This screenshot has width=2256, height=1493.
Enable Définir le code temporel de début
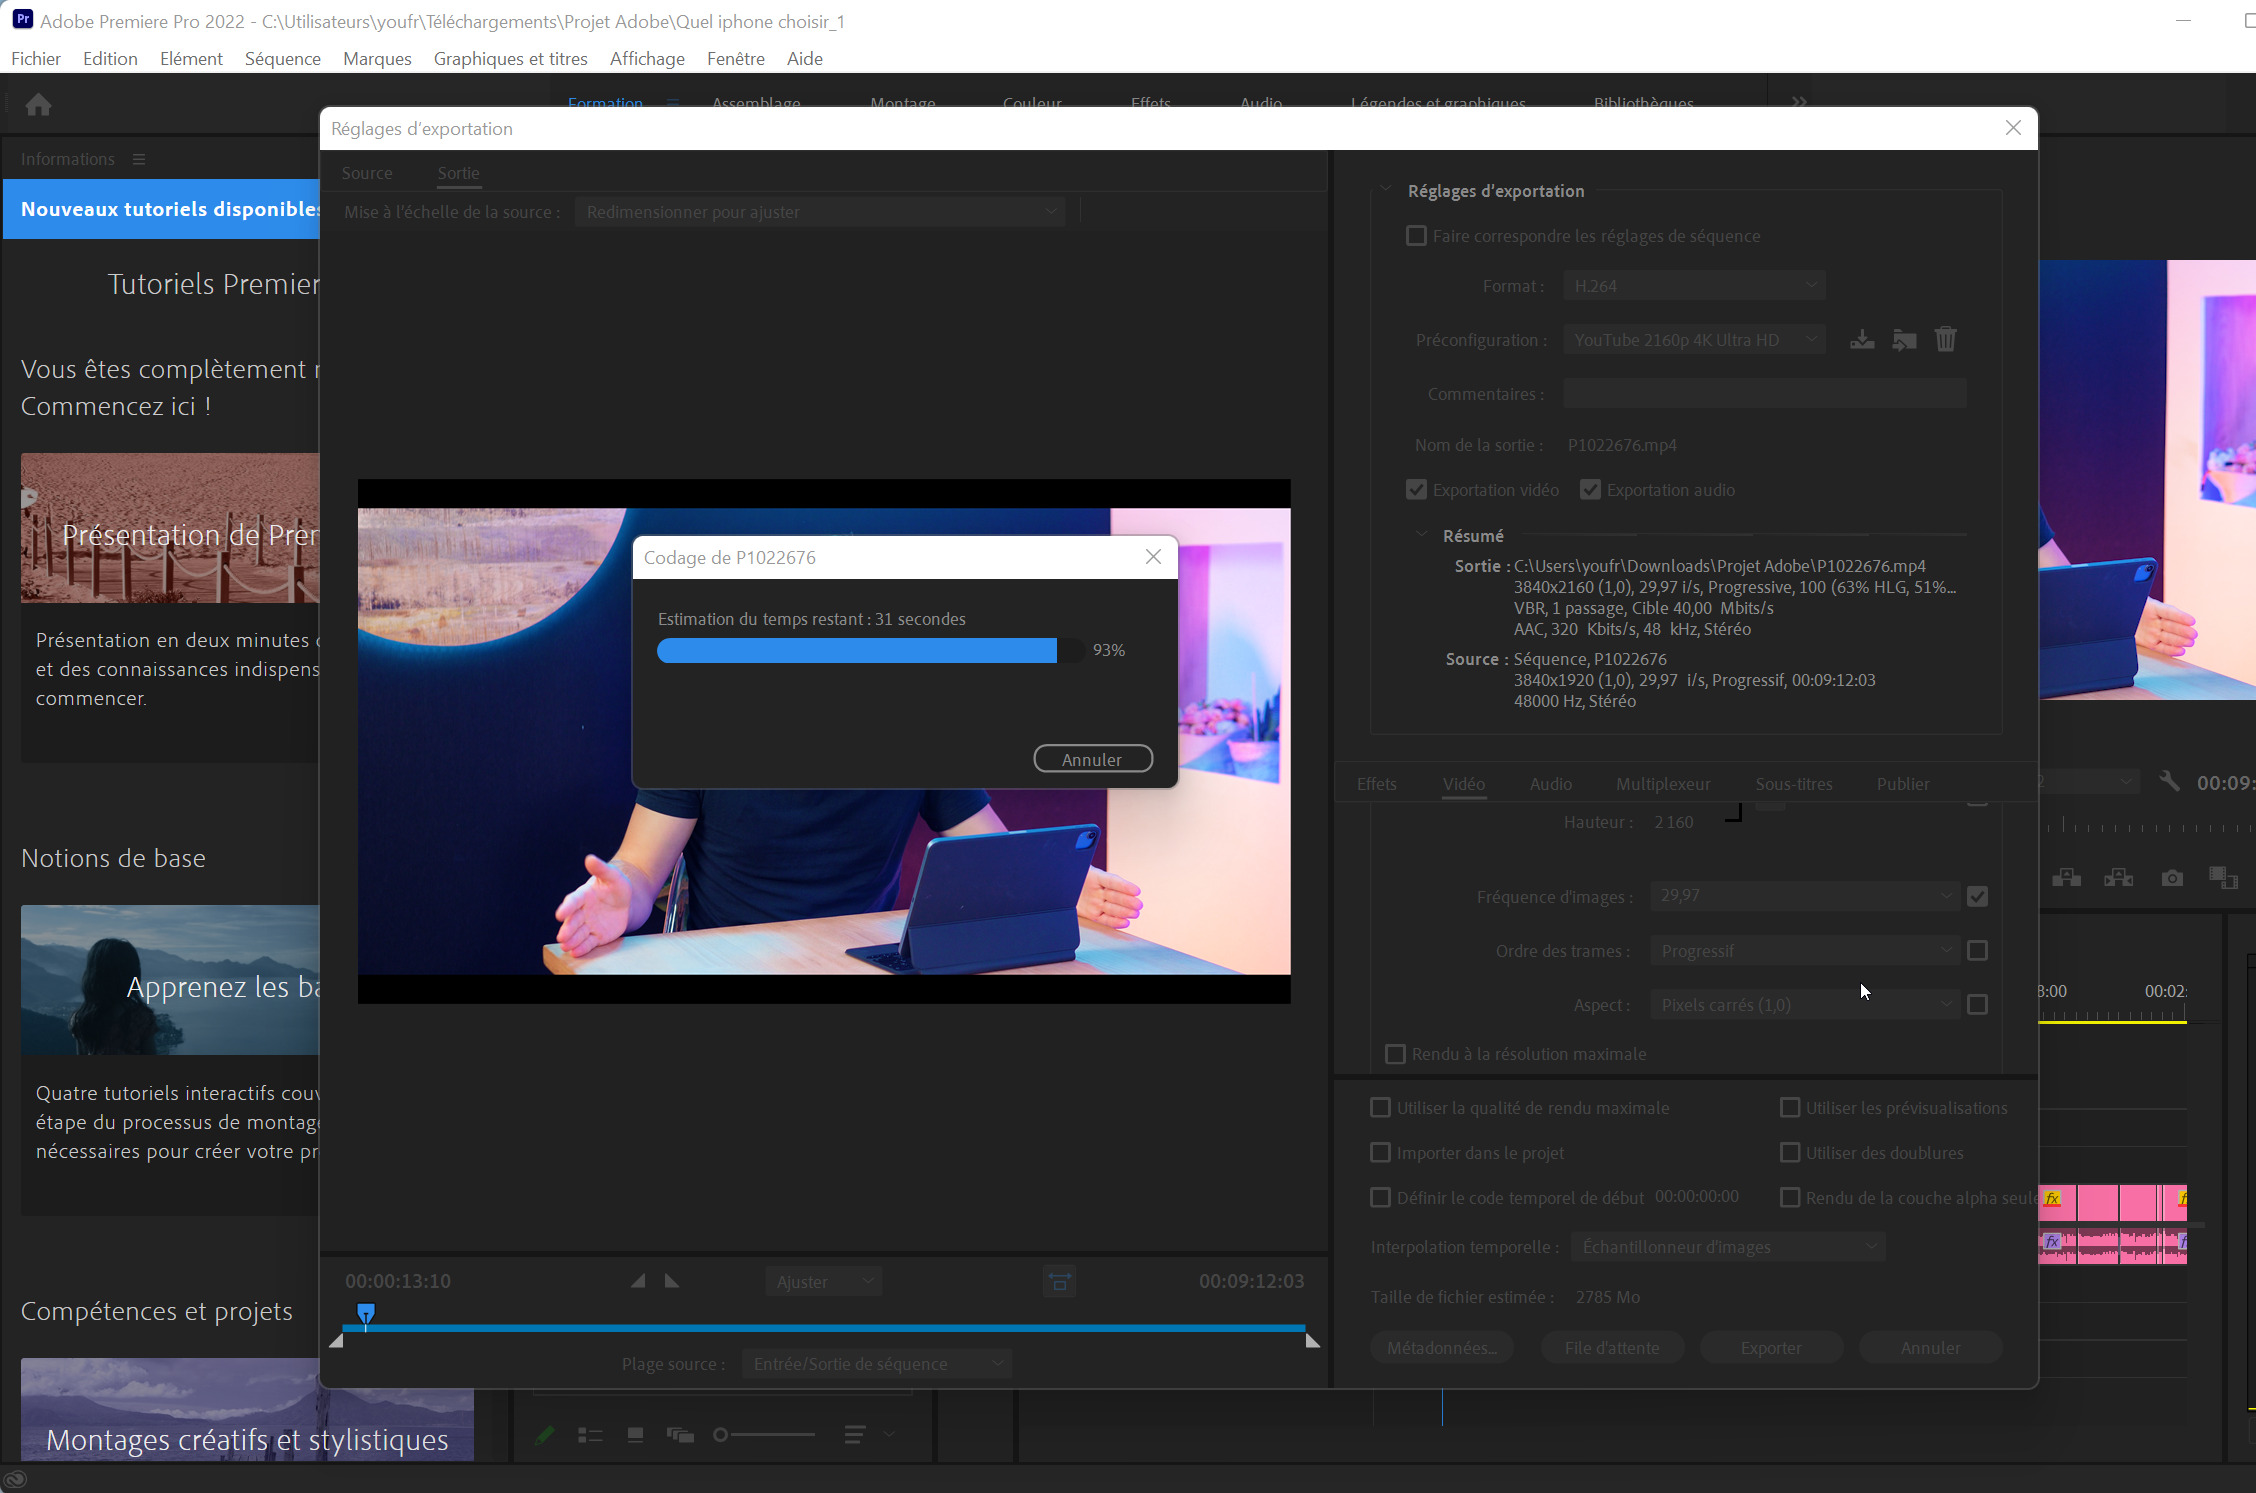click(x=1380, y=1198)
